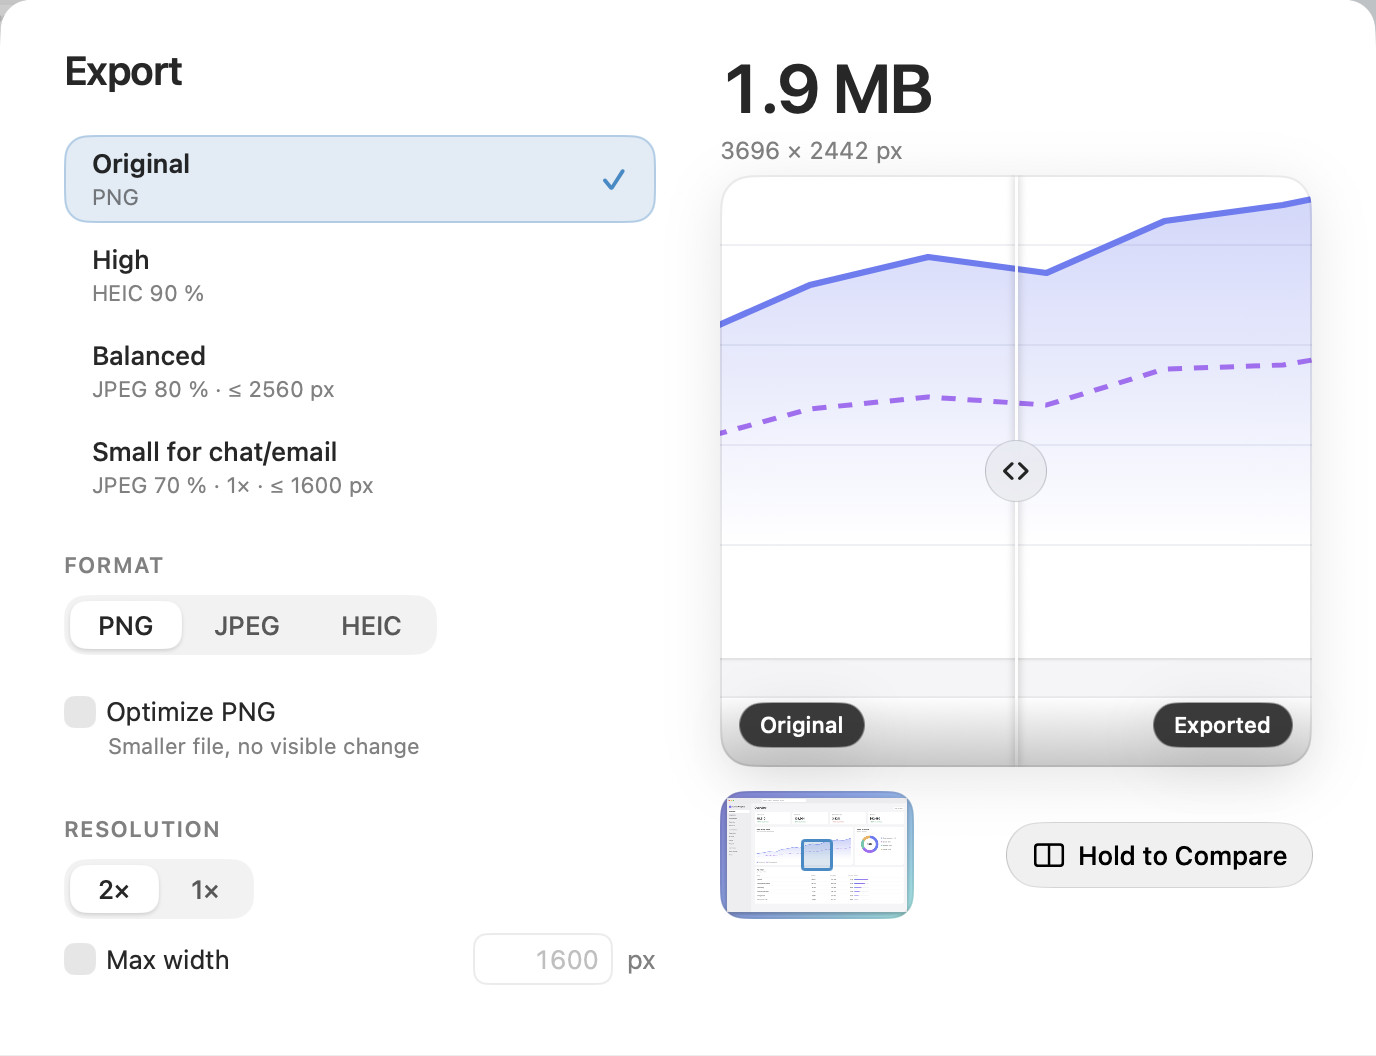Select Small for chat/email preset
This screenshot has width=1376, height=1056.
[x=360, y=467]
